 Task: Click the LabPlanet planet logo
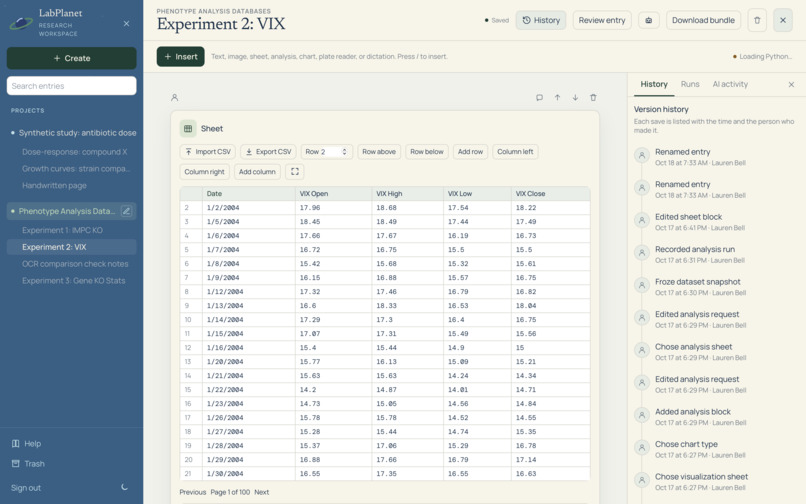(21, 23)
